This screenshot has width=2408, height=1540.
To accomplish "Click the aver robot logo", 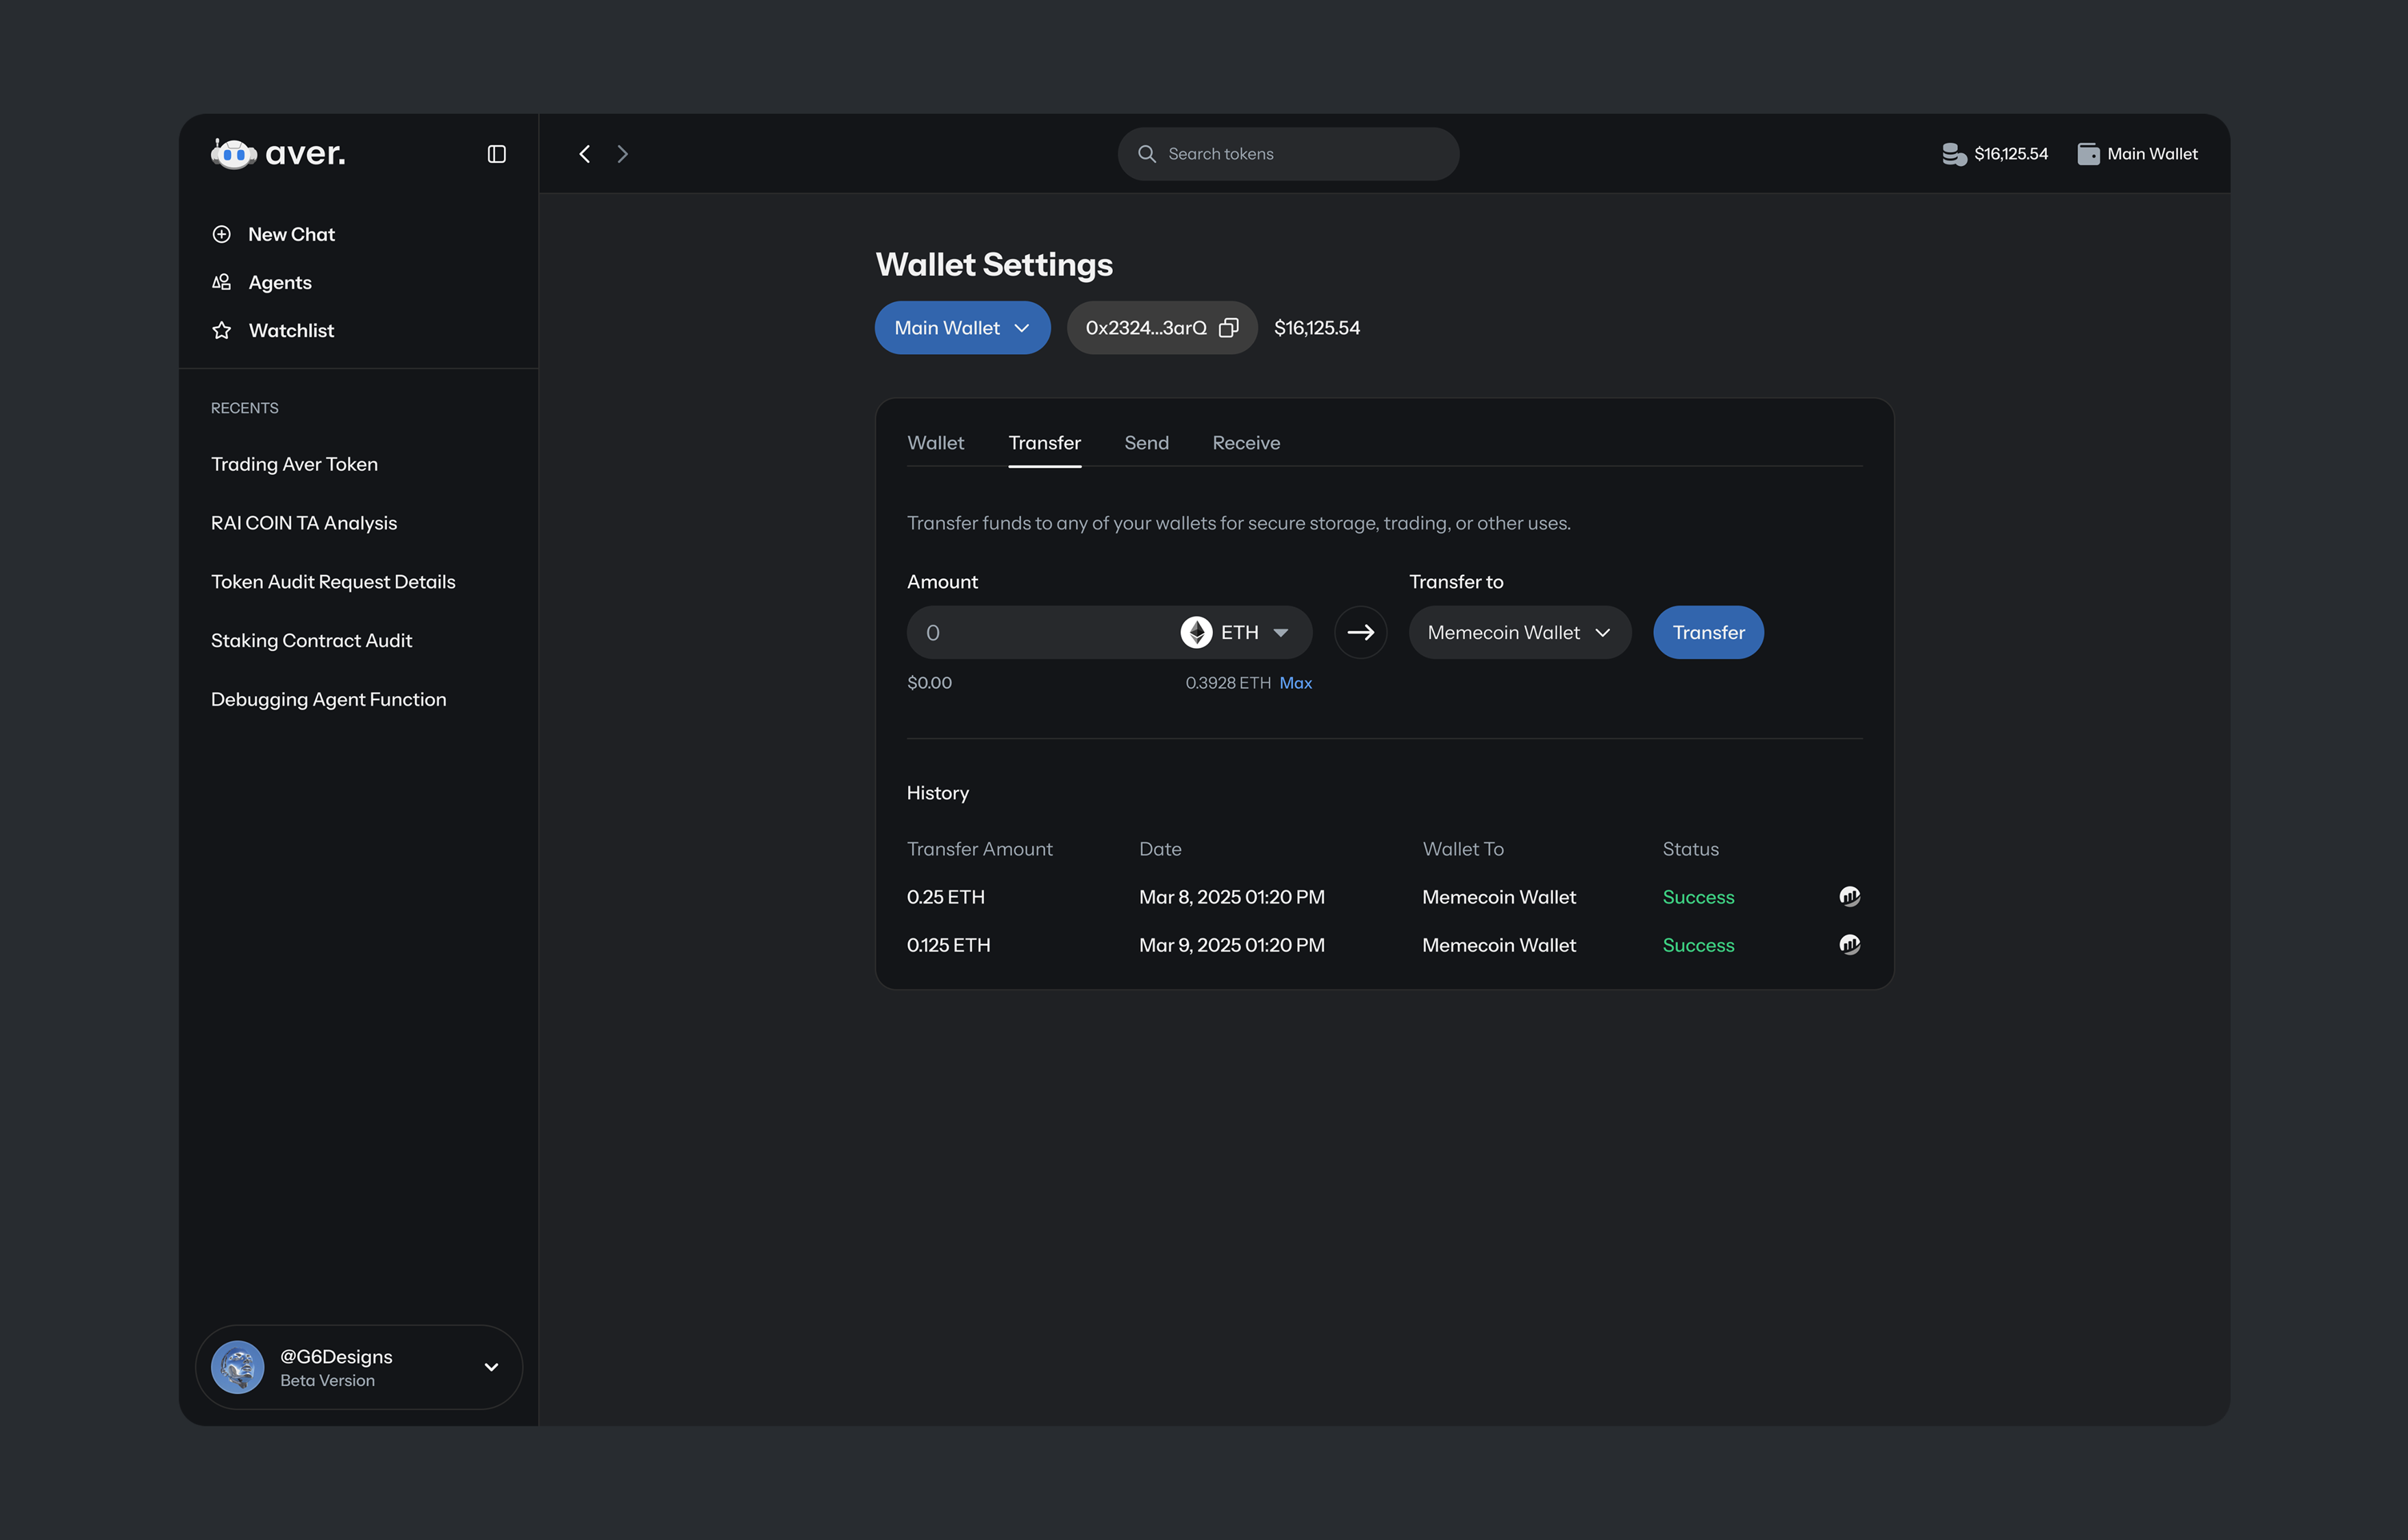I will pos(234,154).
